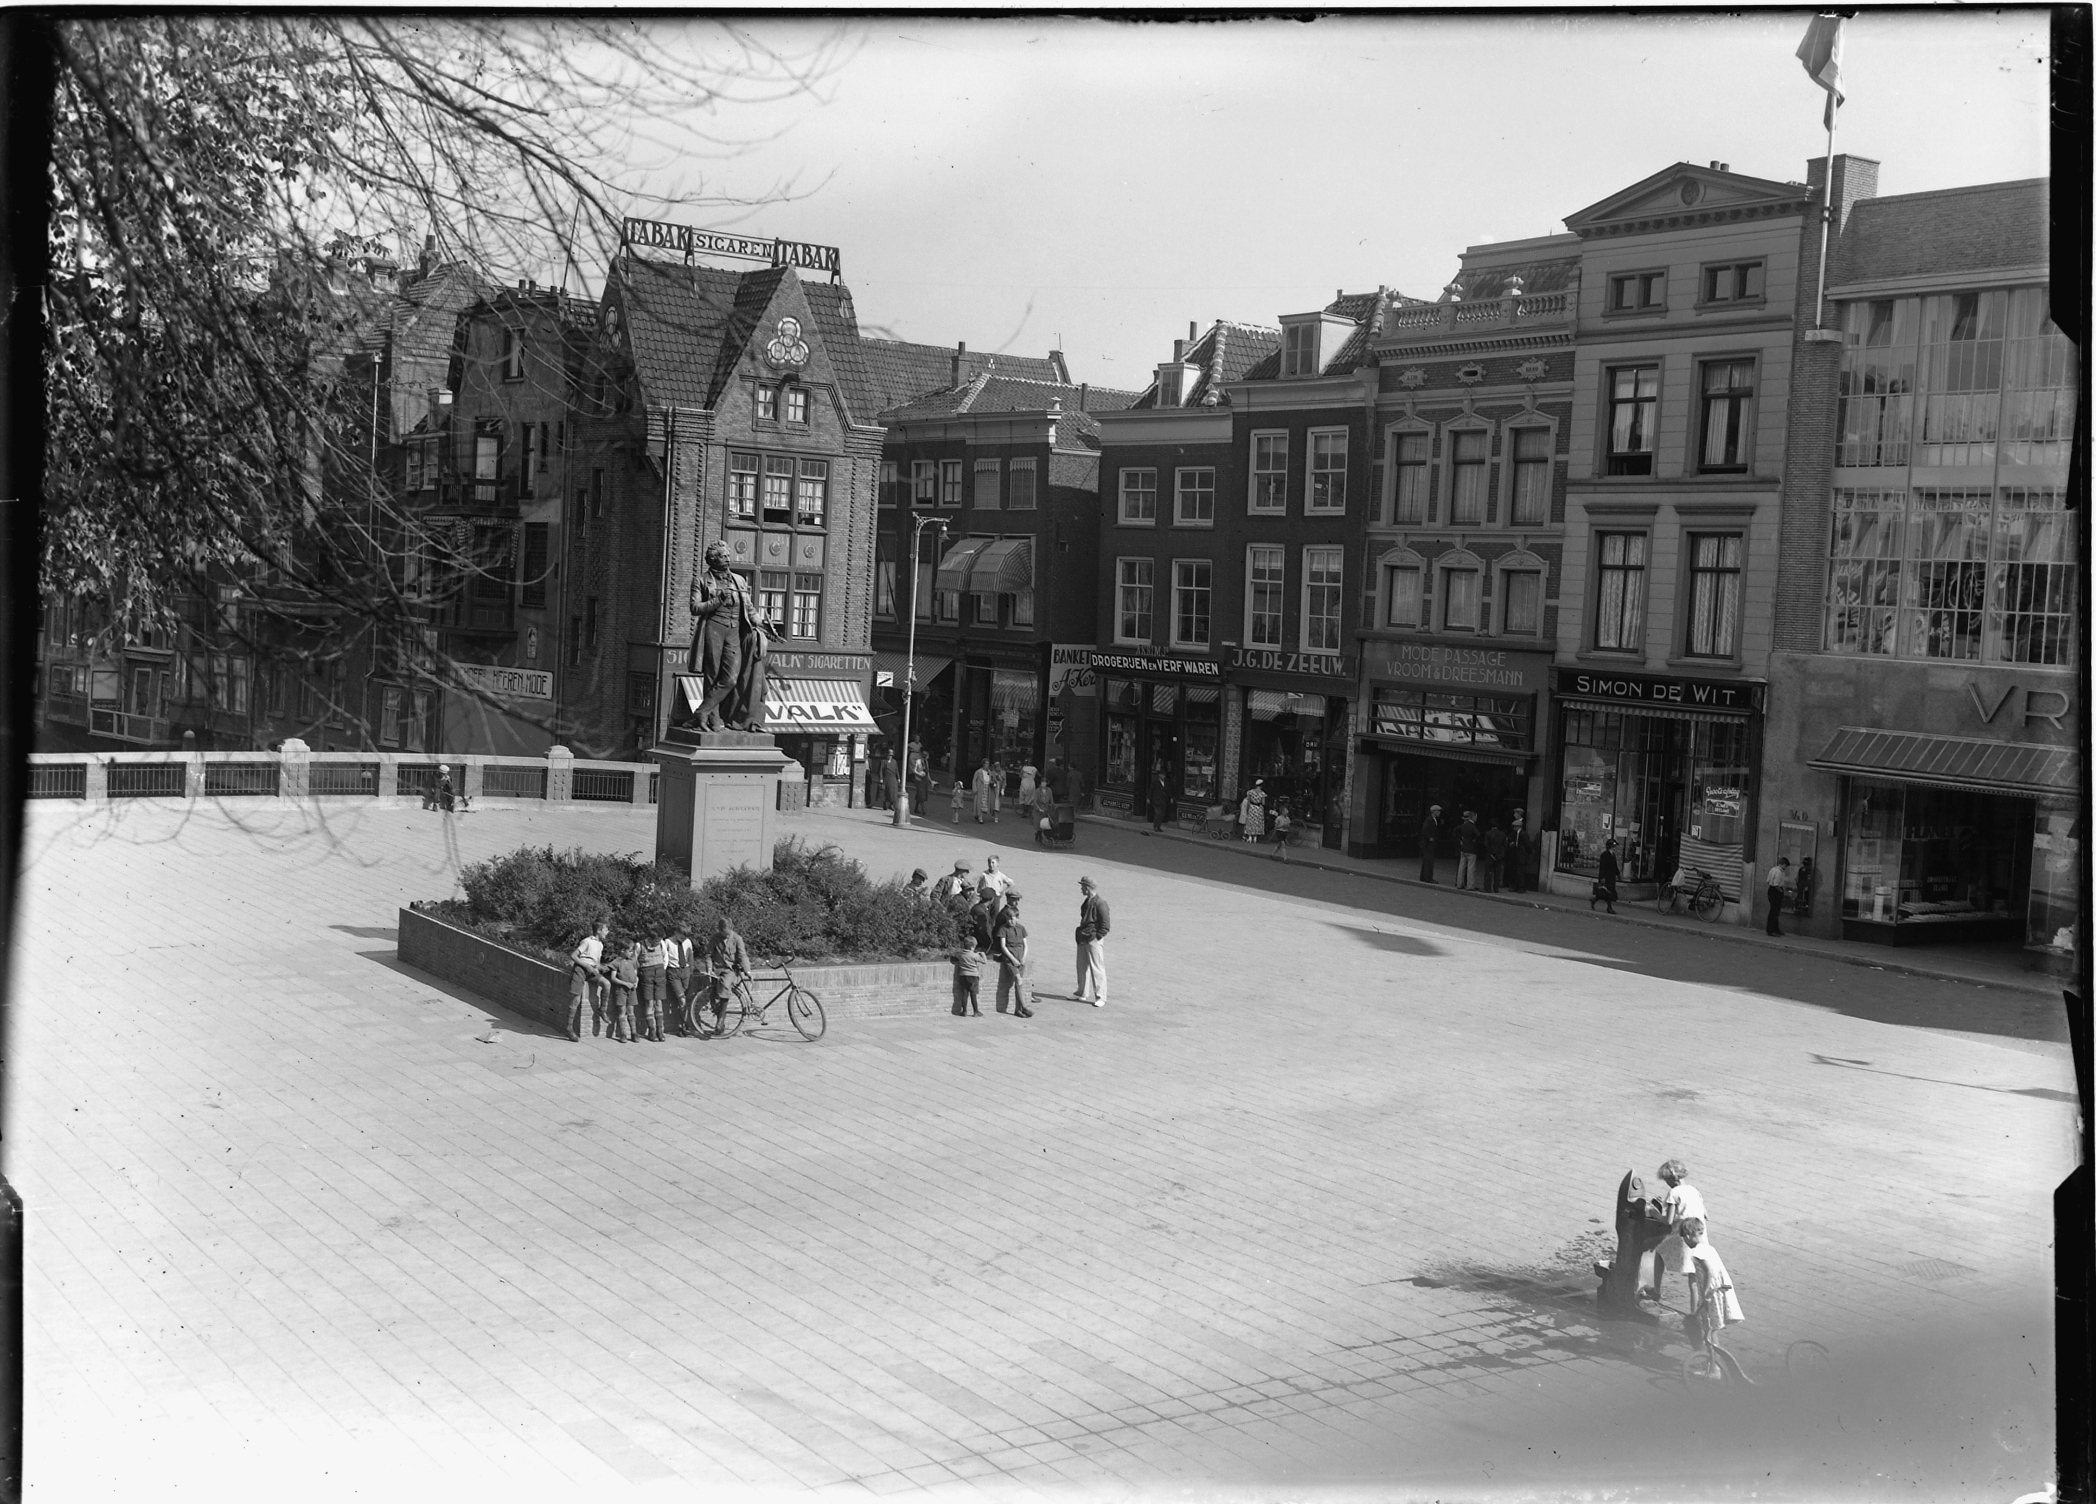
Task: Click the DROGERIJEN EN VERFWAREN sign
Action: pyautogui.click(x=1156, y=663)
